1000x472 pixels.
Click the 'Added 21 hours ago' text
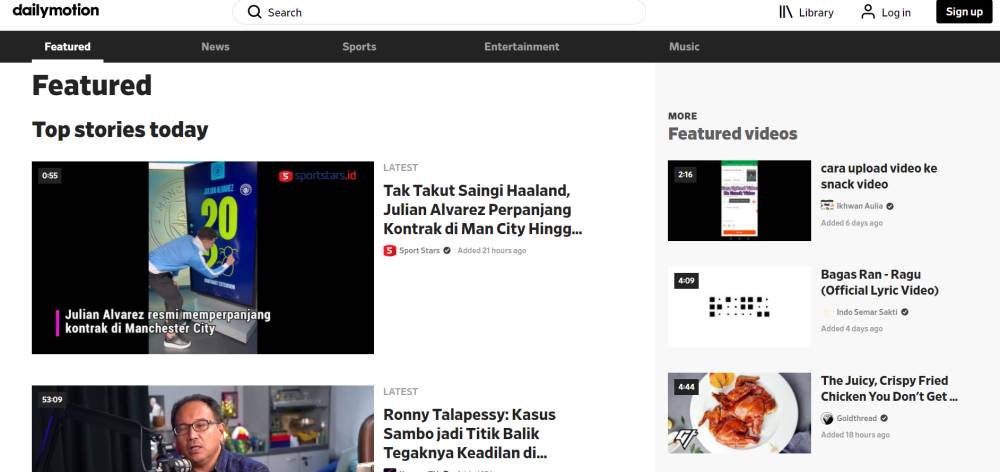pyautogui.click(x=492, y=251)
